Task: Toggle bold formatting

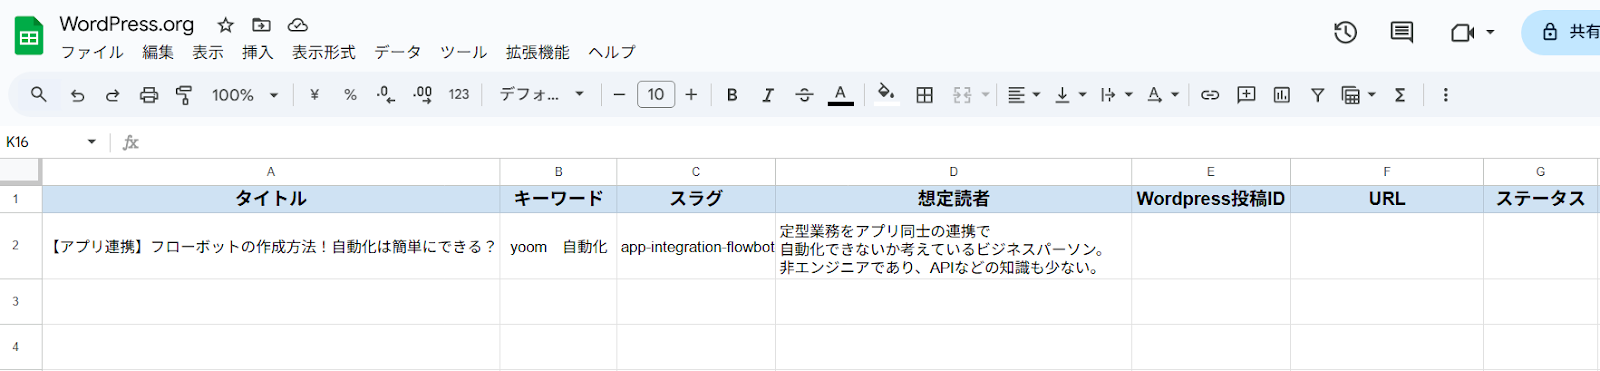Action: [x=732, y=95]
